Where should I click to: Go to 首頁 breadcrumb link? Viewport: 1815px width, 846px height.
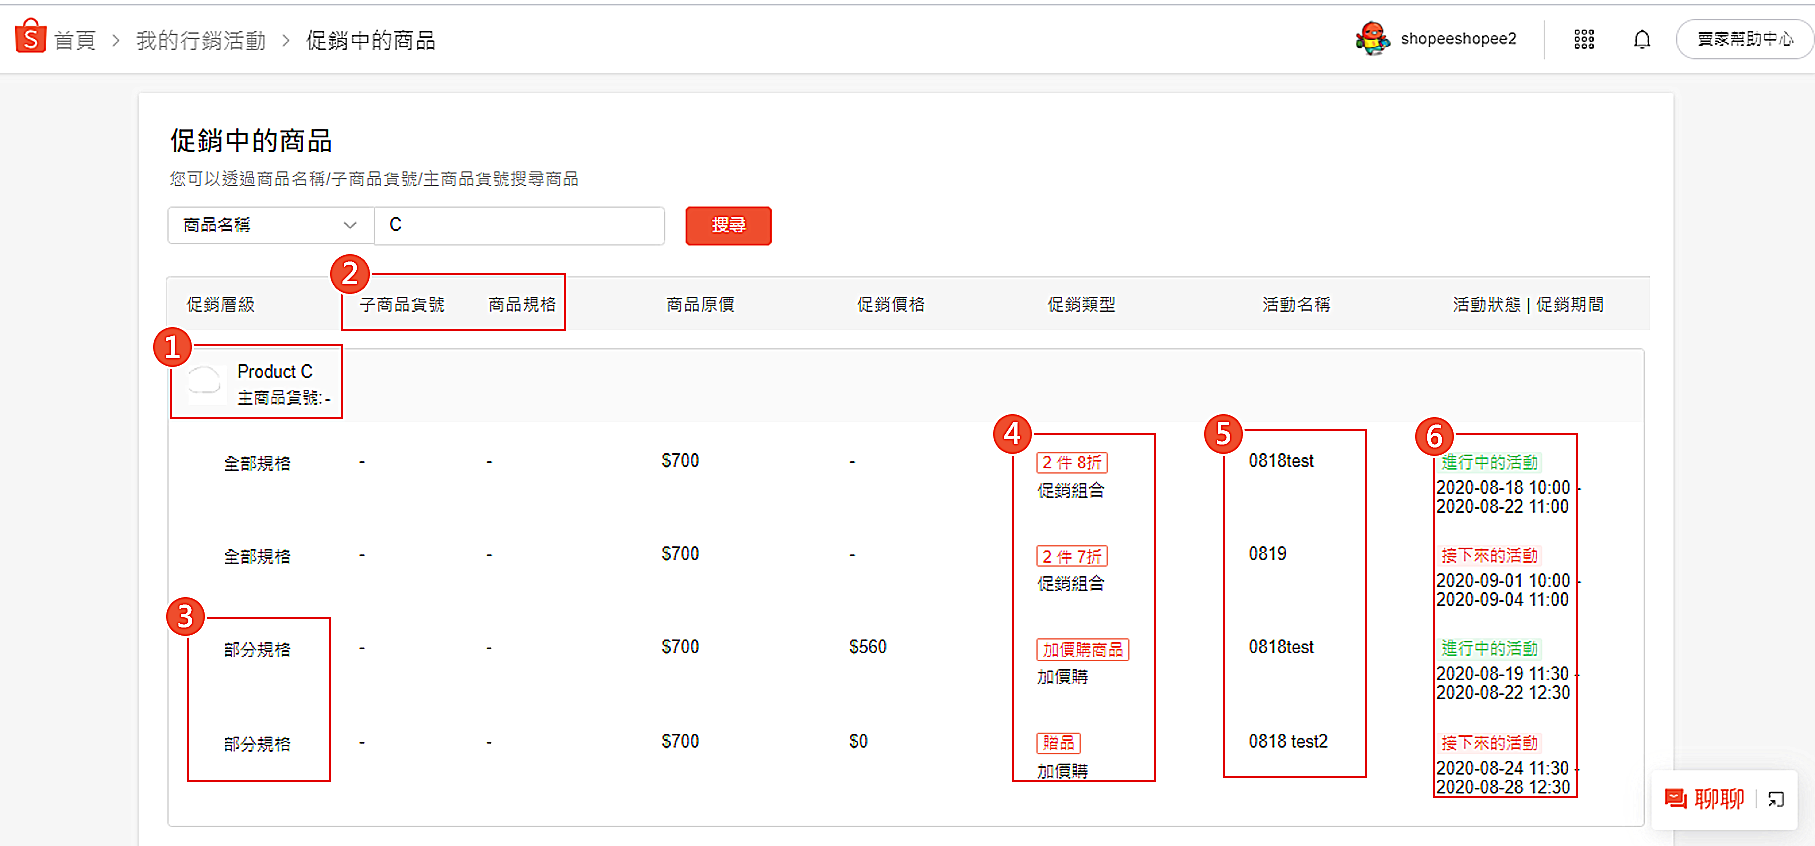point(74,41)
